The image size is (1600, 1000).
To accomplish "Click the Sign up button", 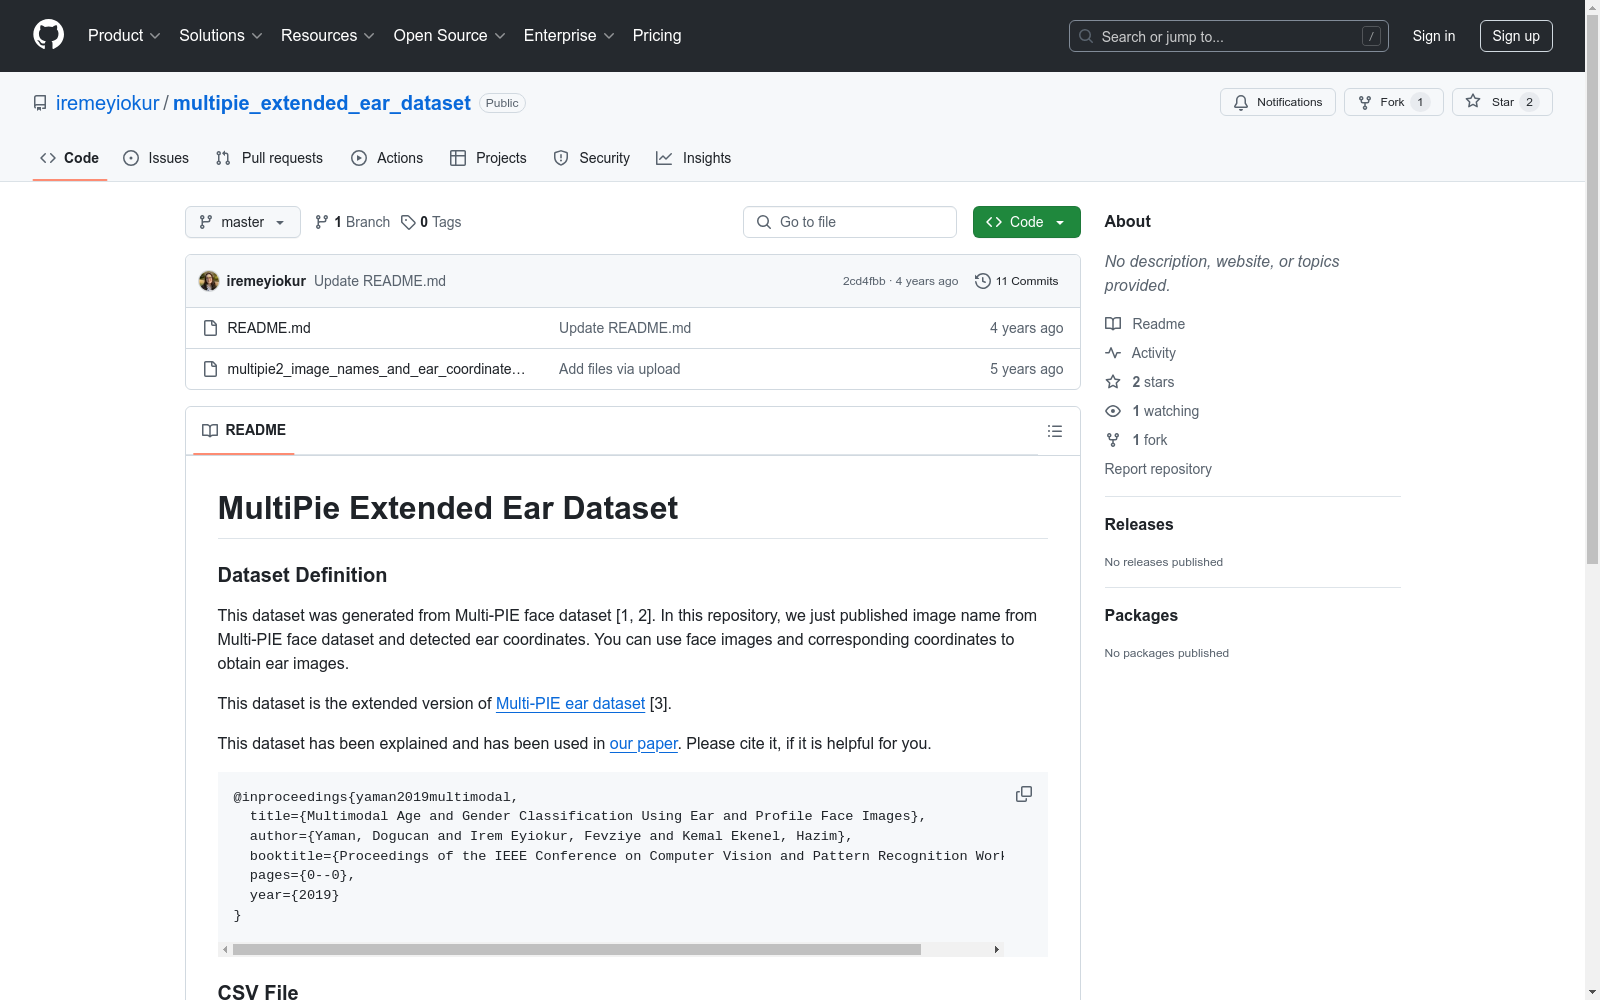I will (x=1516, y=36).
